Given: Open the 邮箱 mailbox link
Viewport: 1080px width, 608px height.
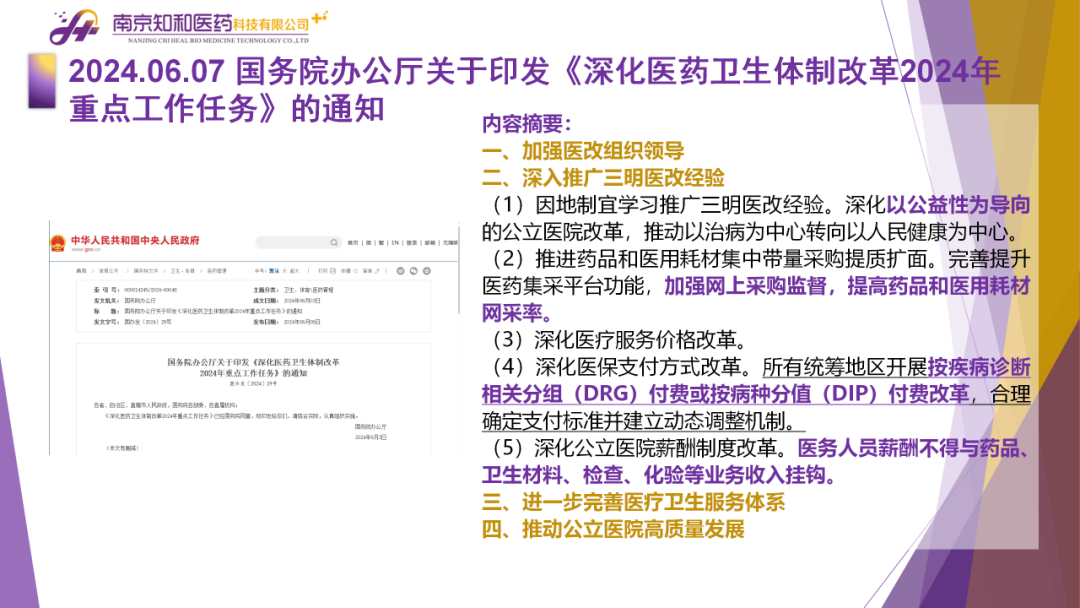Looking at the screenshot, I should click(430, 243).
